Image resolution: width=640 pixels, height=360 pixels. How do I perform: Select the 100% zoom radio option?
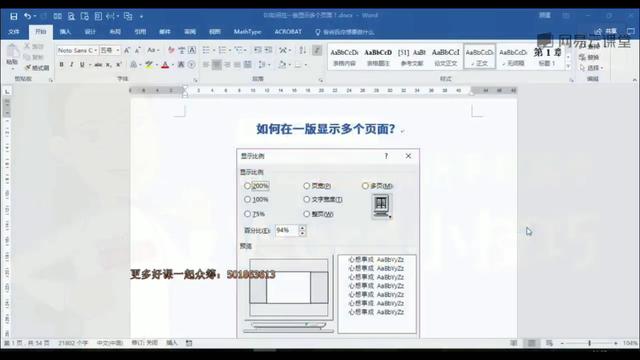256,200
